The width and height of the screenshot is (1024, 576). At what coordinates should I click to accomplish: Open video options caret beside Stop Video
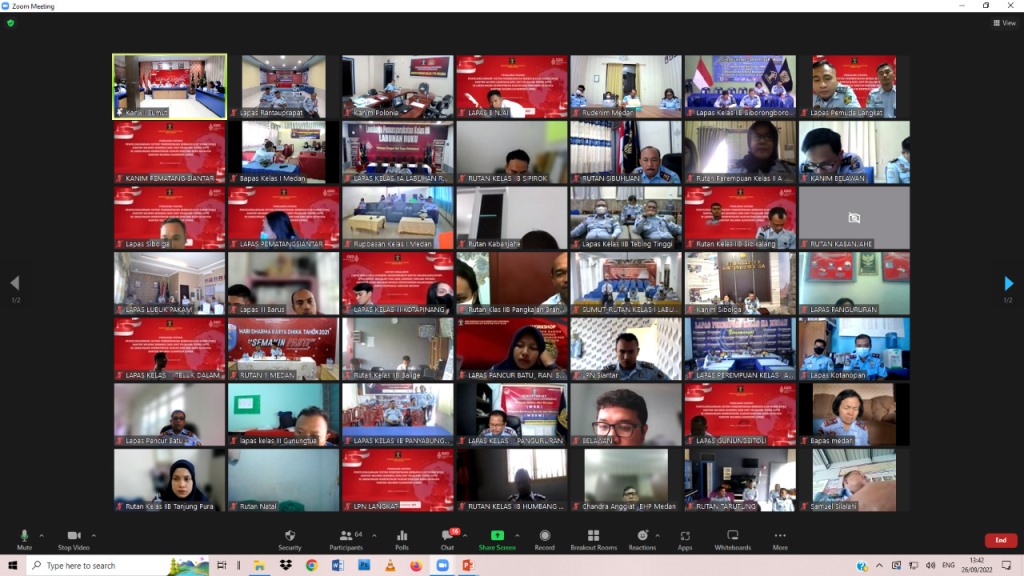coord(94,535)
